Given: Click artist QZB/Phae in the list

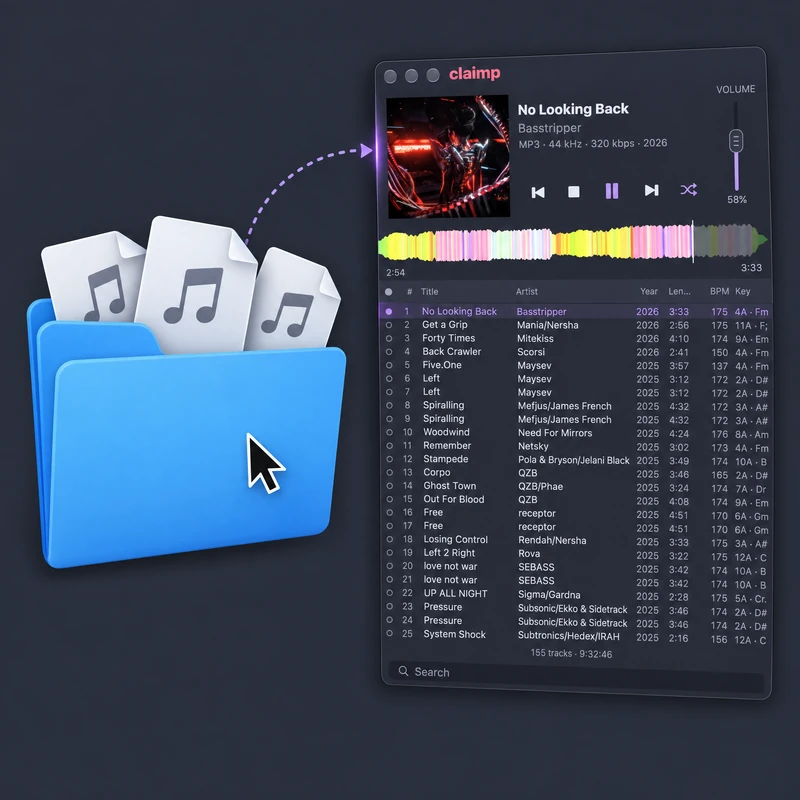Looking at the screenshot, I should tap(540, 487).
